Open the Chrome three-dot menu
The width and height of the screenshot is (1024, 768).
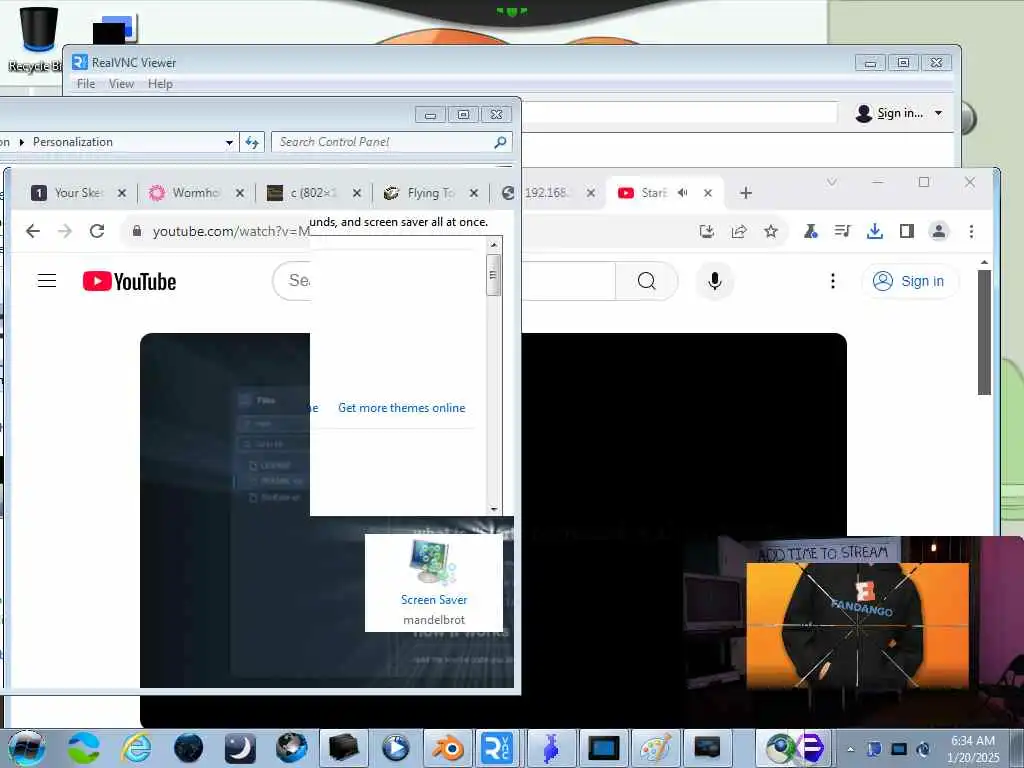point(971,231)
